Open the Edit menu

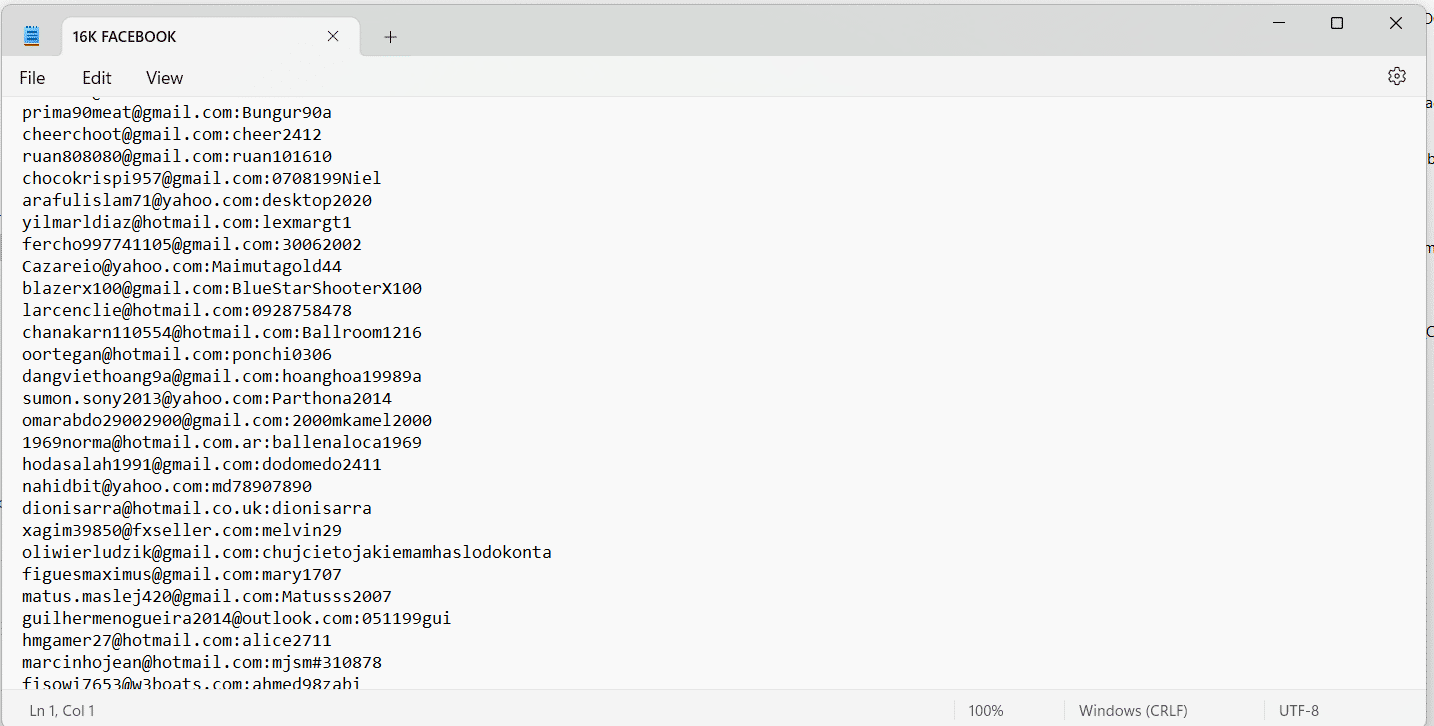[96, 77]
